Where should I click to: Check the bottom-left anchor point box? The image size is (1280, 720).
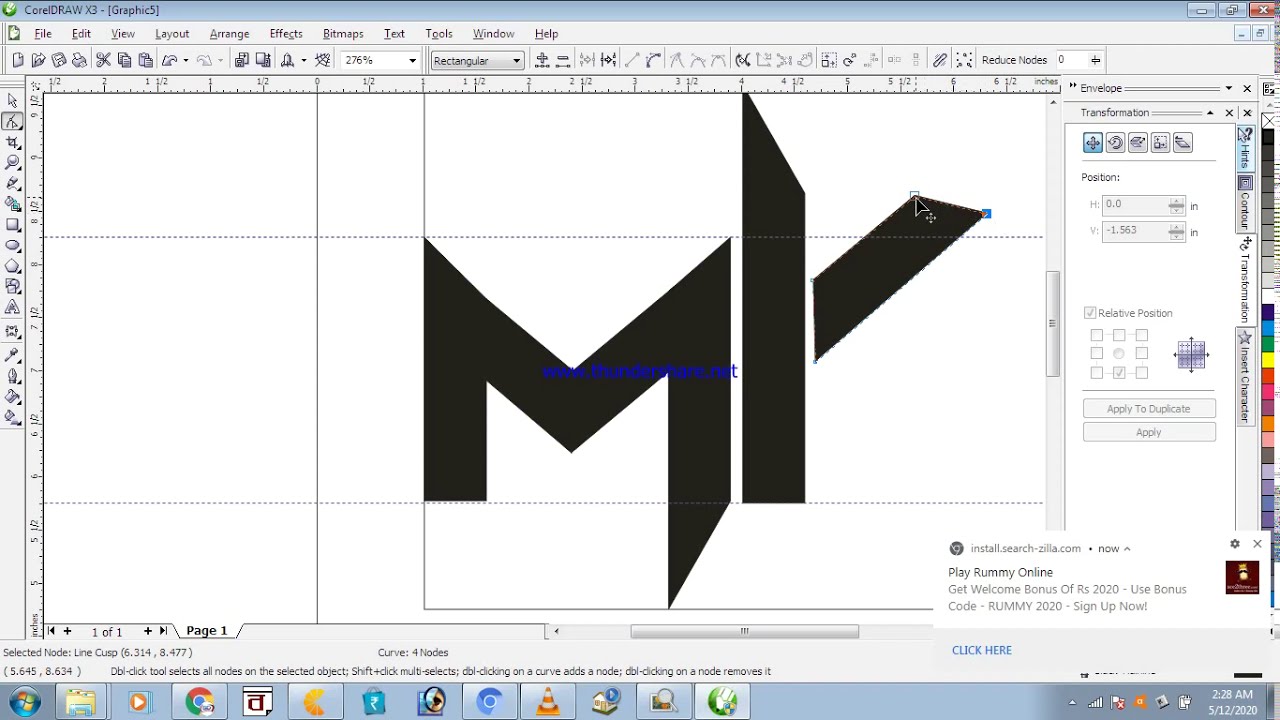pyautogui.click(x=1097, y=373)
